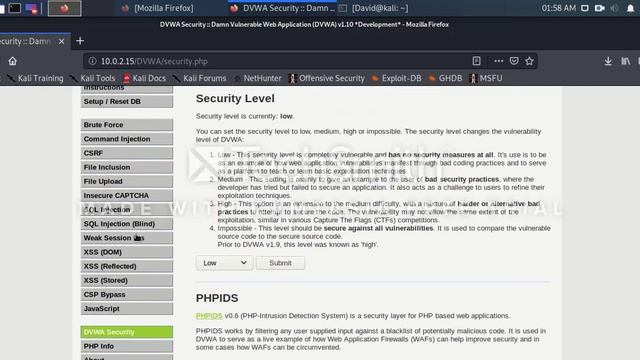Screen dimensions: 640x360
Task: Switch to DVWA Security taskbar window
Action: 282,8
